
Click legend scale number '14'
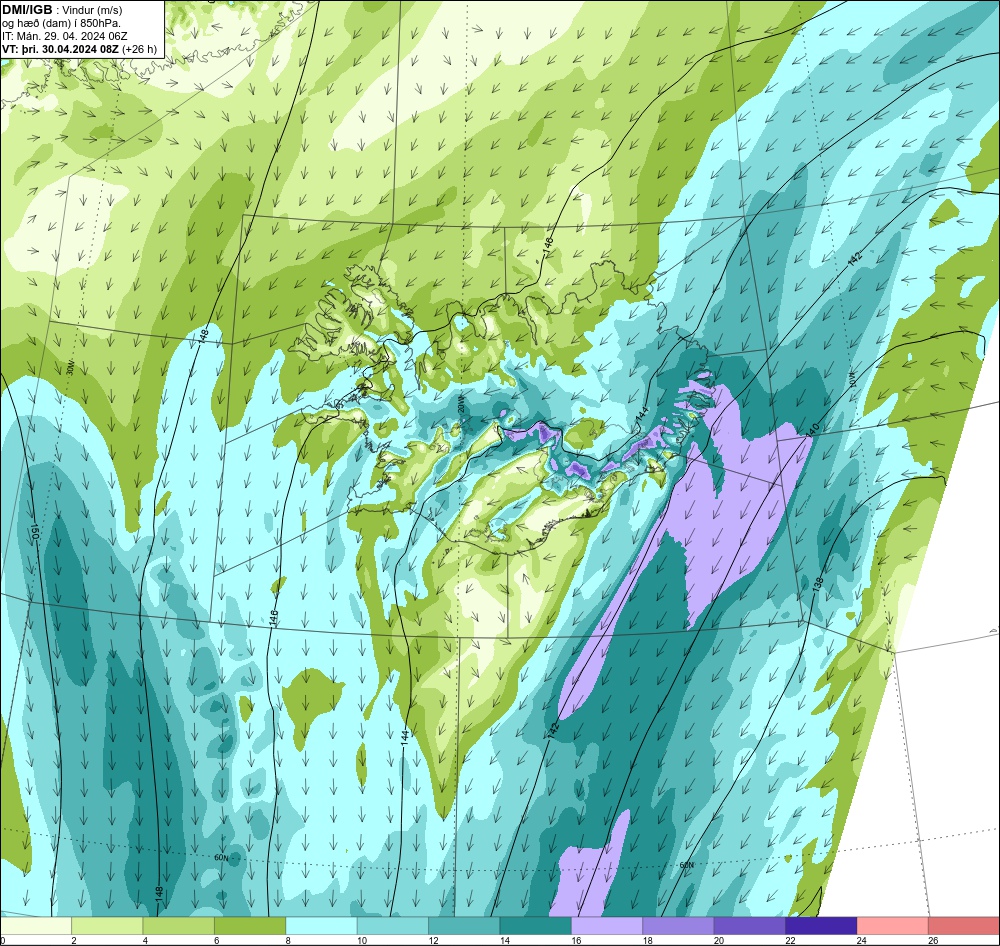(x=504, y=940)
